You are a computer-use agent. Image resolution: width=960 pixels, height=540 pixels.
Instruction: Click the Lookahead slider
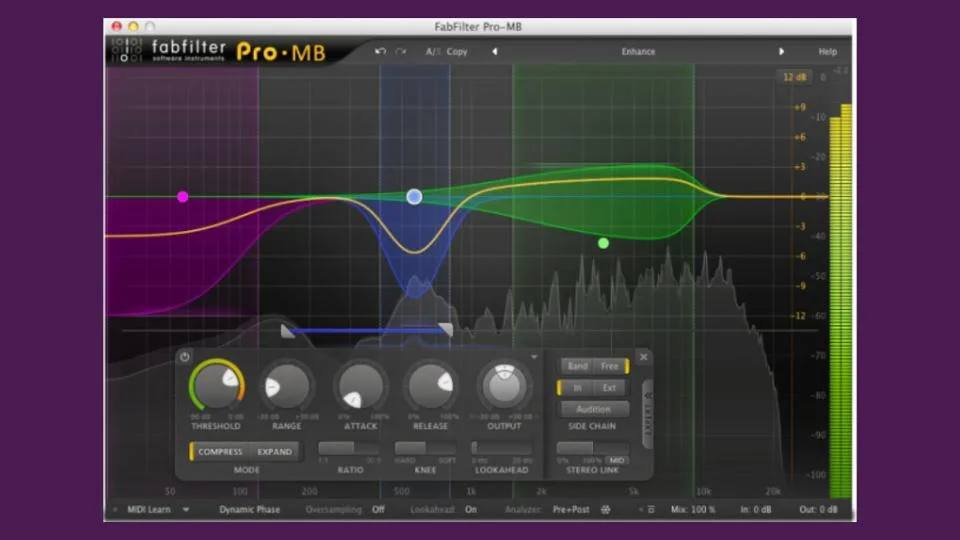pyautogui.click(x=501, y=448)
